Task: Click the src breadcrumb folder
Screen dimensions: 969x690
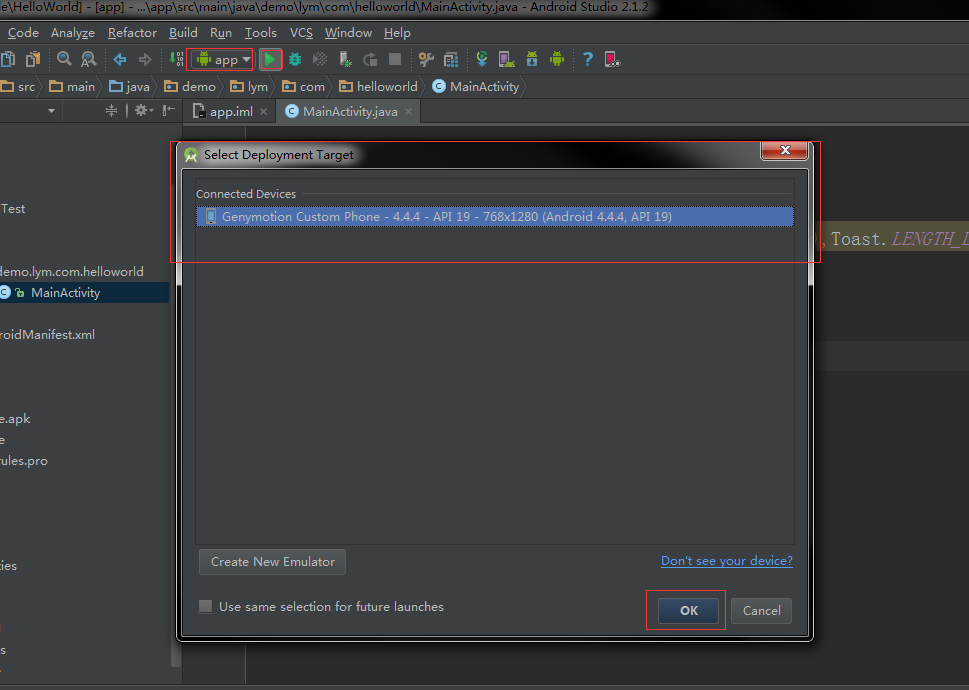Action: point(18,86)
